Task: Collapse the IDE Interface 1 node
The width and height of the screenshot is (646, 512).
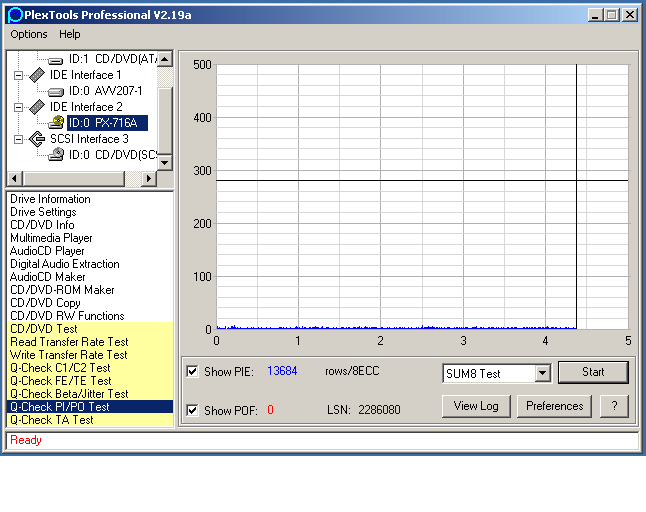Action: pos(18,75)
